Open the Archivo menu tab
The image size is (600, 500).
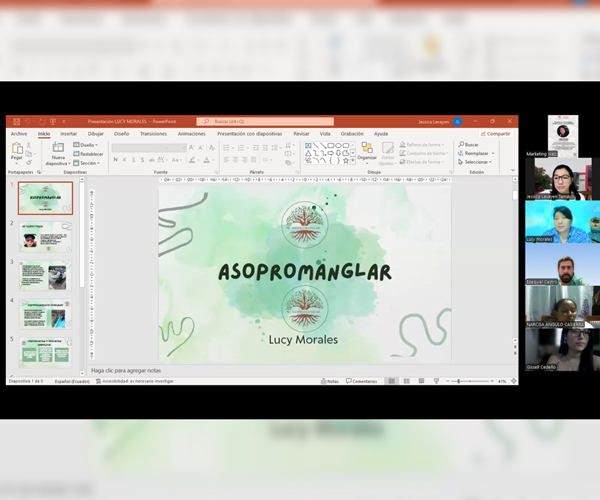(19, 134)
